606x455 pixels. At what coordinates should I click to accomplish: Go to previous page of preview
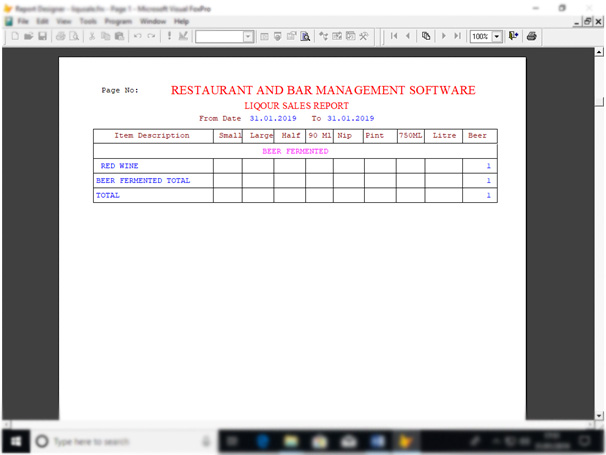(408, 36)
